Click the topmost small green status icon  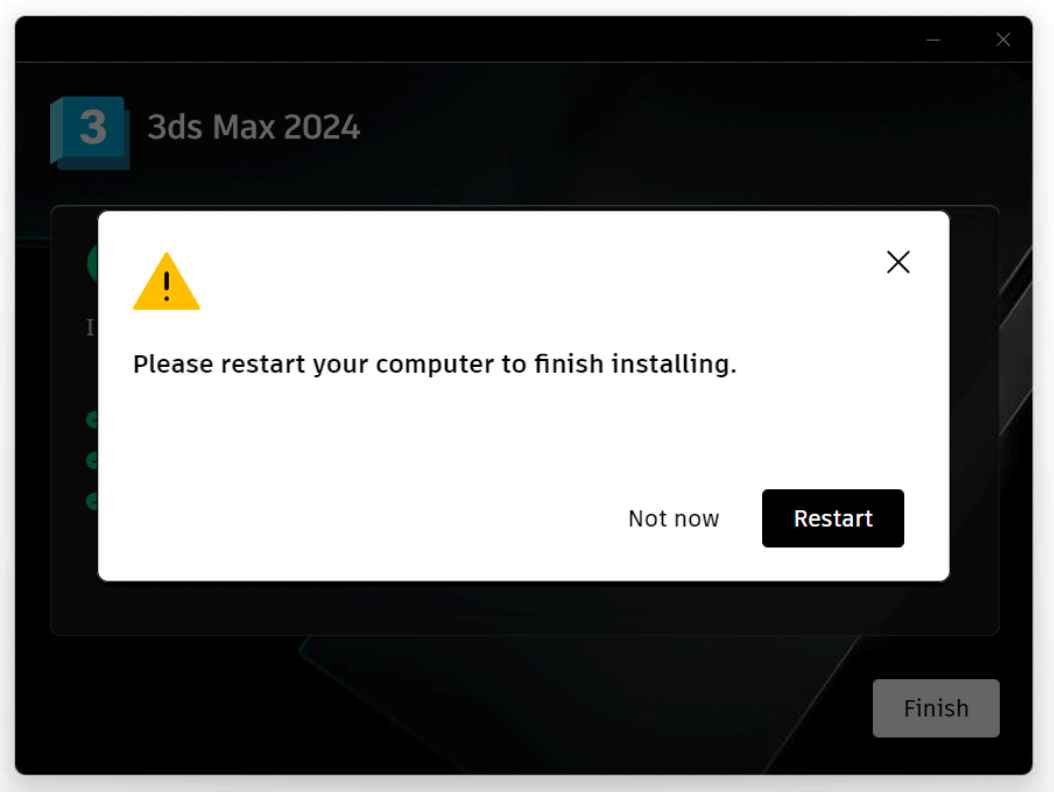point(92,420)
